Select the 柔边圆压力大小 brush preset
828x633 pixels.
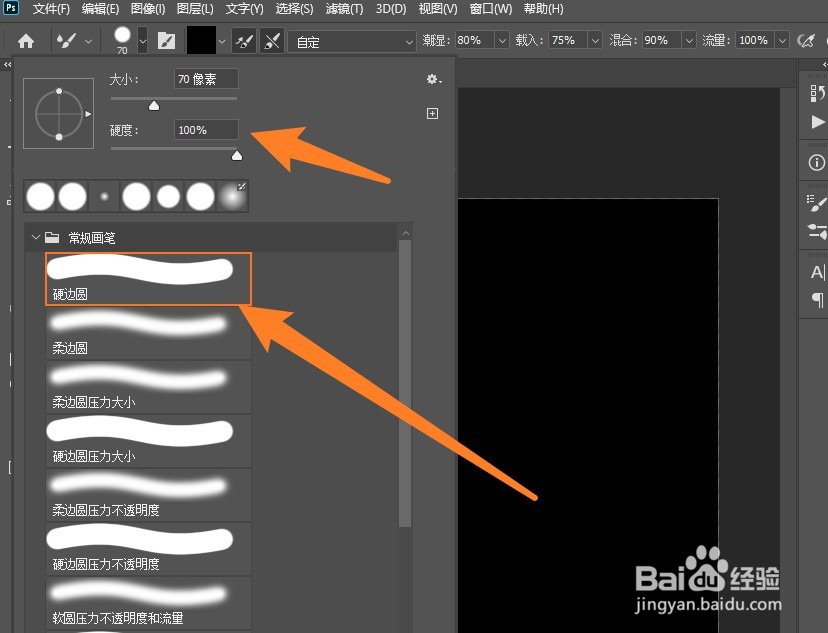(148, 387)
